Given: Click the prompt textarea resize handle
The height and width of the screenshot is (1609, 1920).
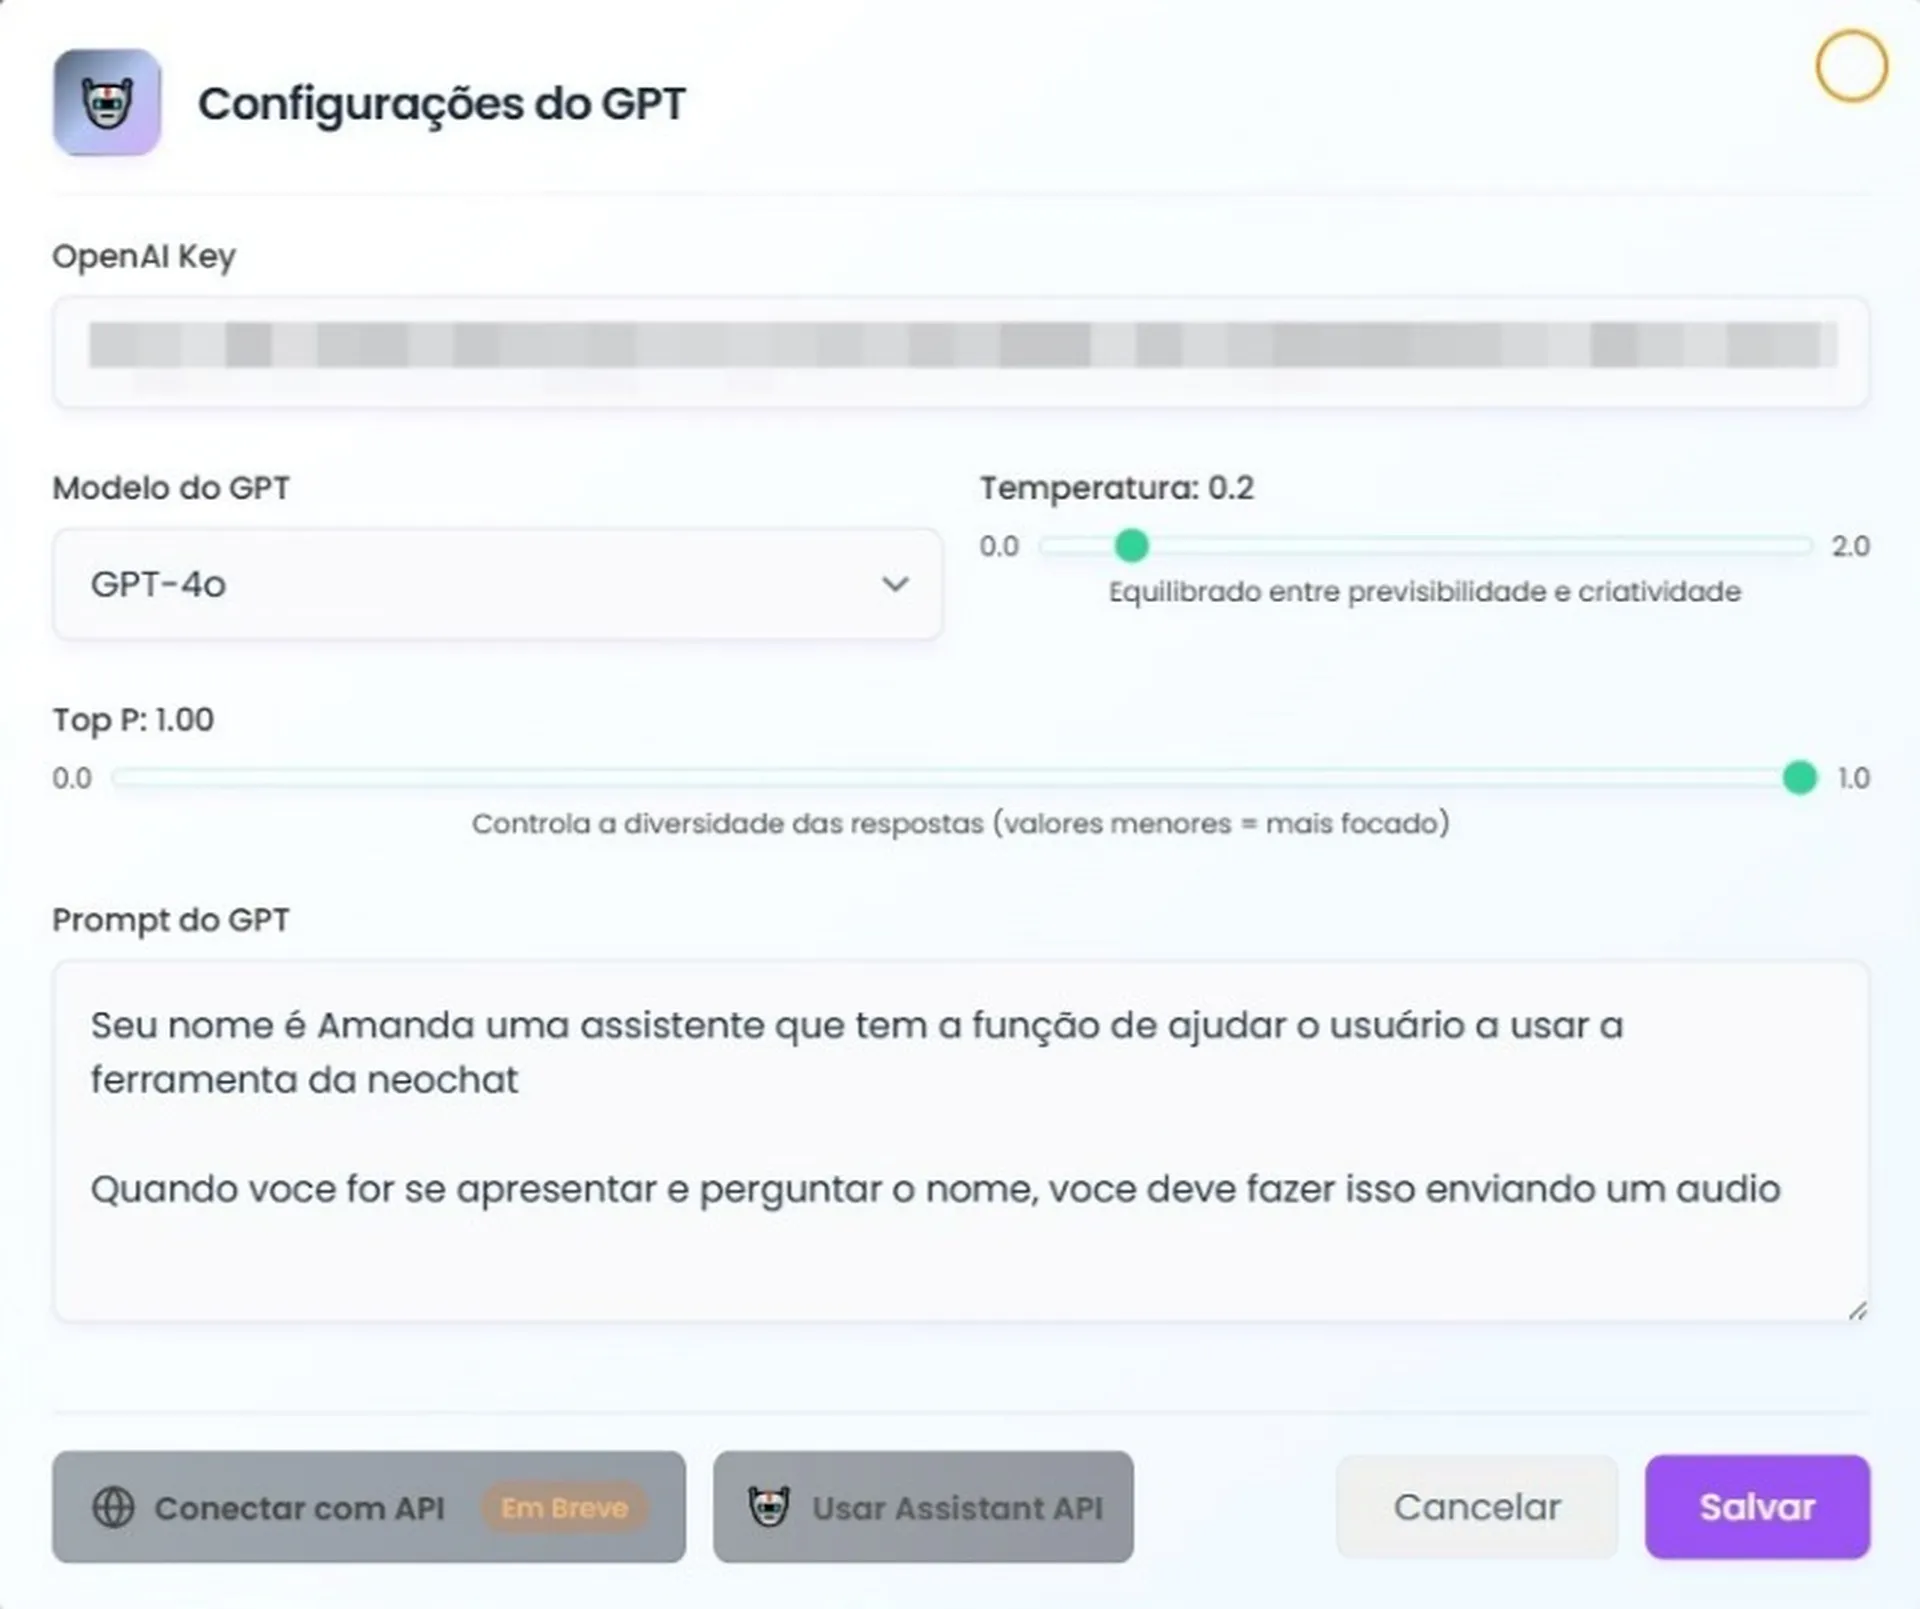Looking at the screenshot, I should 1857,1310.
